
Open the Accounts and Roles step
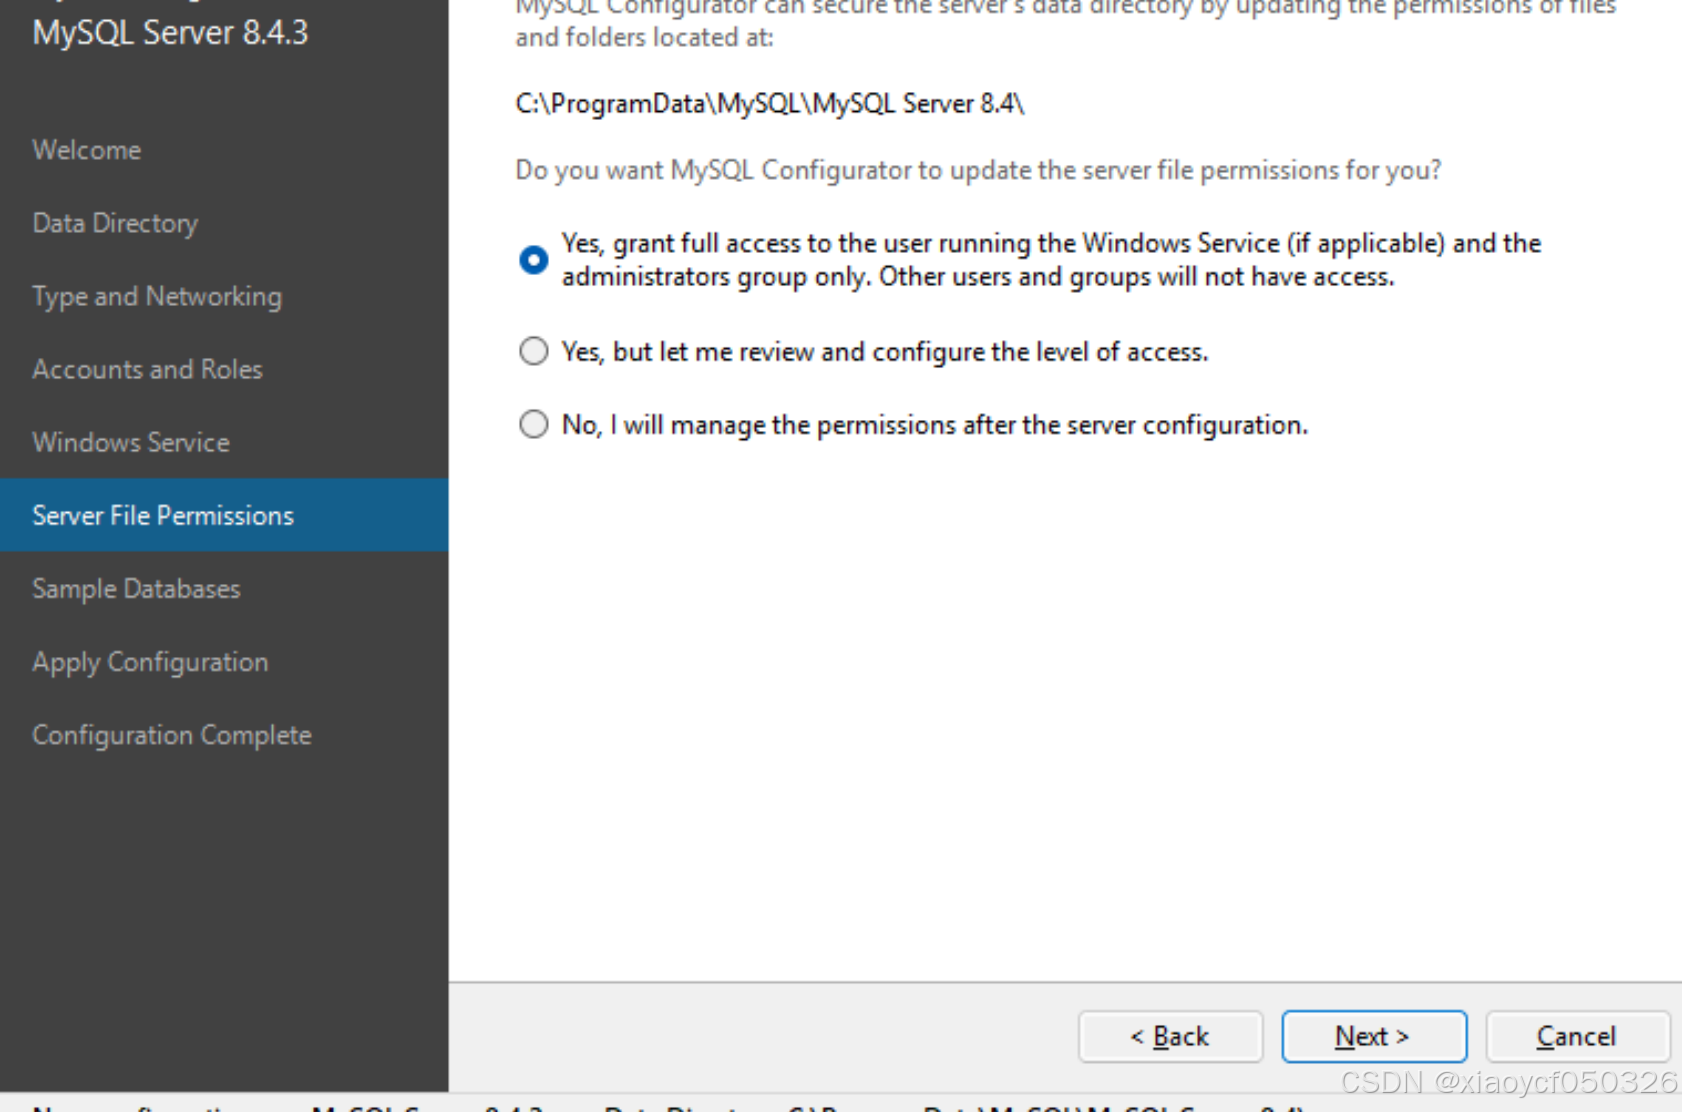(147, 369)
